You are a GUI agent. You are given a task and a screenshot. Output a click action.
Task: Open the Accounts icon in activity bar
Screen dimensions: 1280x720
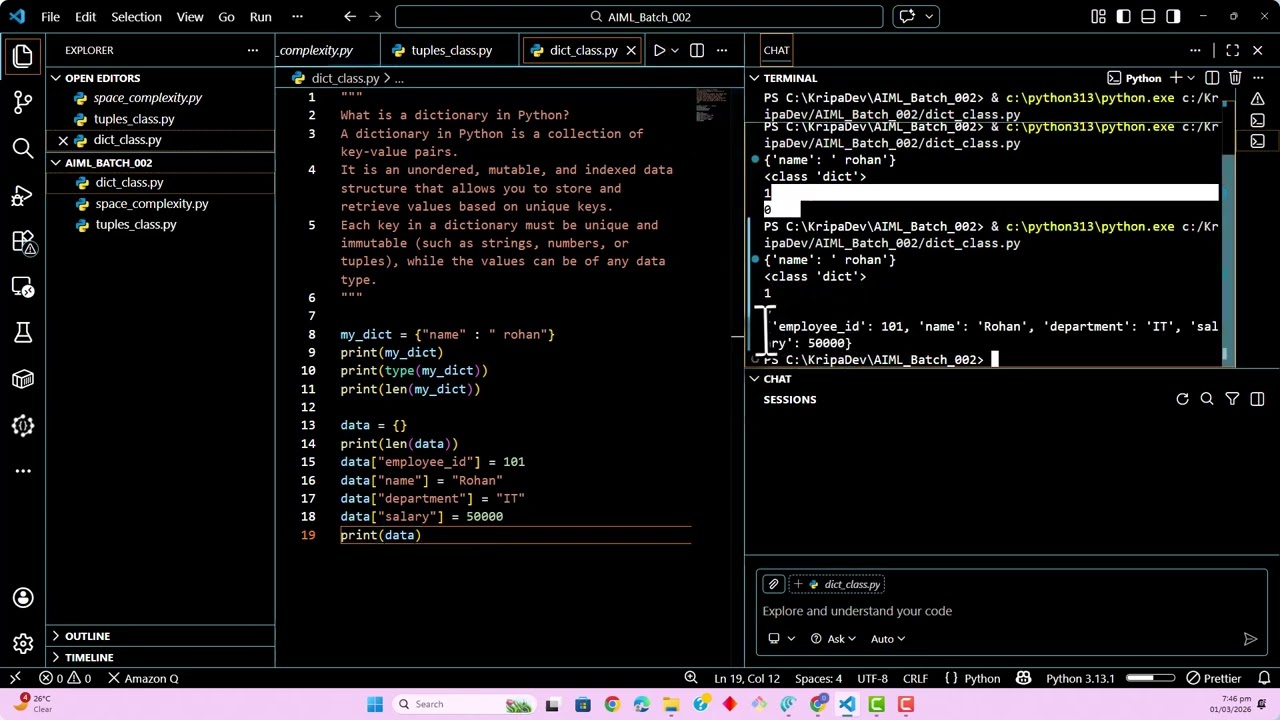pyautogui.click(x=23, y=598)
